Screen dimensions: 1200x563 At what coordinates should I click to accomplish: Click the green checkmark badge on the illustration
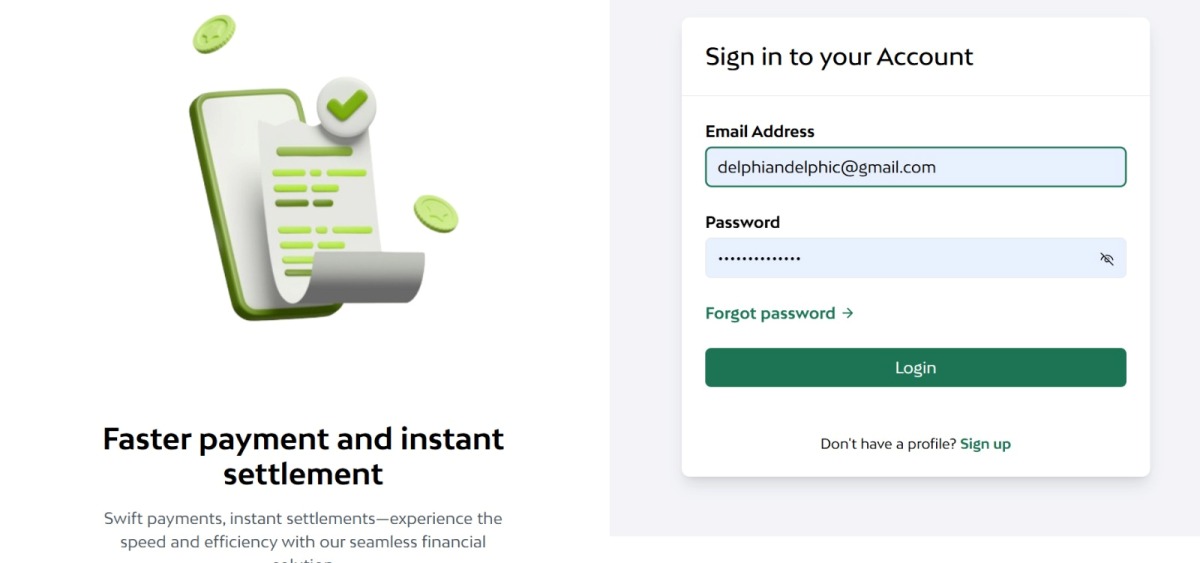coord(347,105)
